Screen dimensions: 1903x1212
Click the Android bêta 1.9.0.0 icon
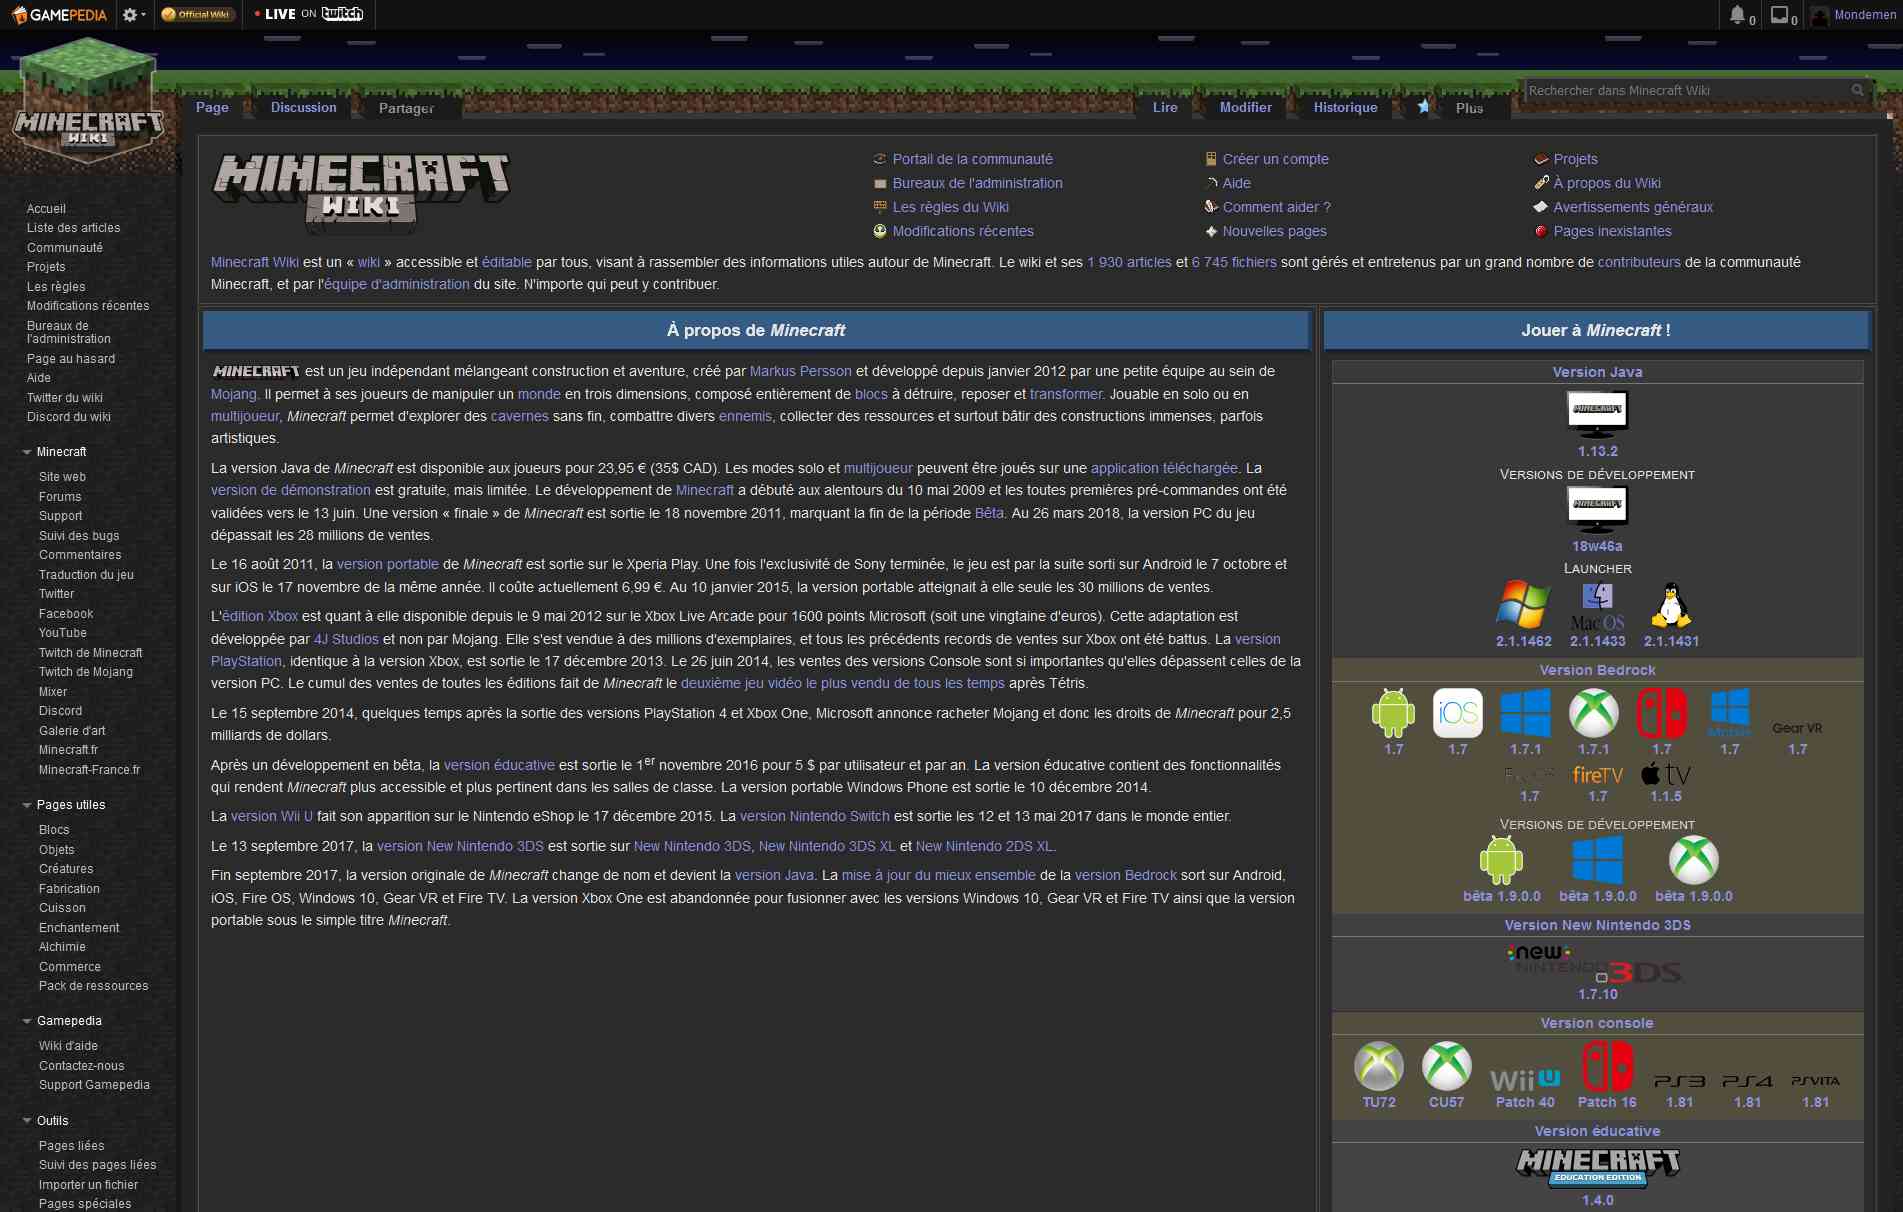1501,860
